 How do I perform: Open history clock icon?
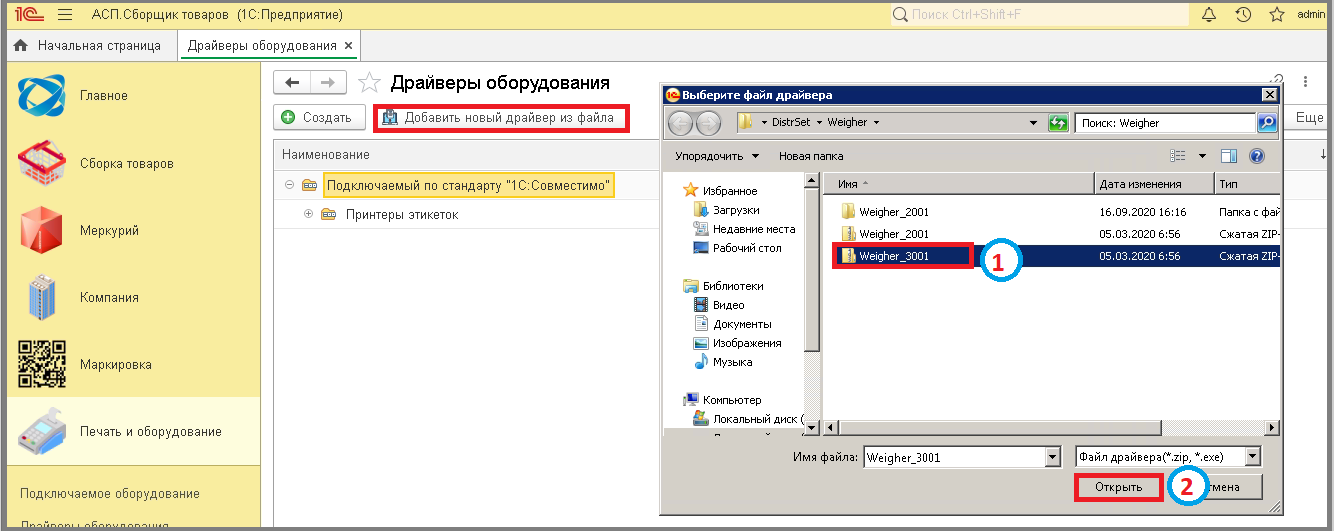(x=1243, y=14)
